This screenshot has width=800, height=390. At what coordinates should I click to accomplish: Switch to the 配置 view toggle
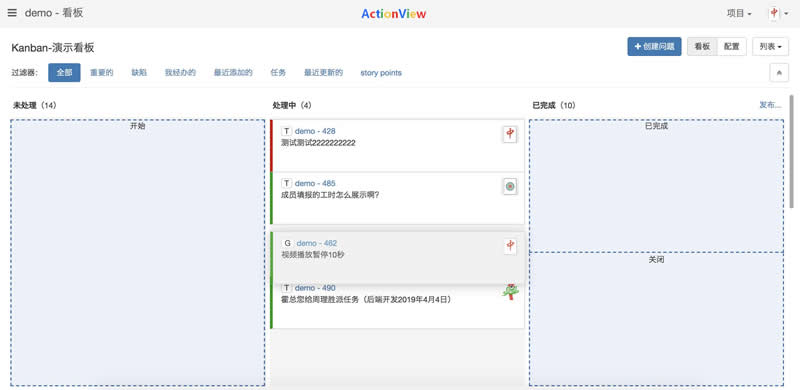(732, 46)
